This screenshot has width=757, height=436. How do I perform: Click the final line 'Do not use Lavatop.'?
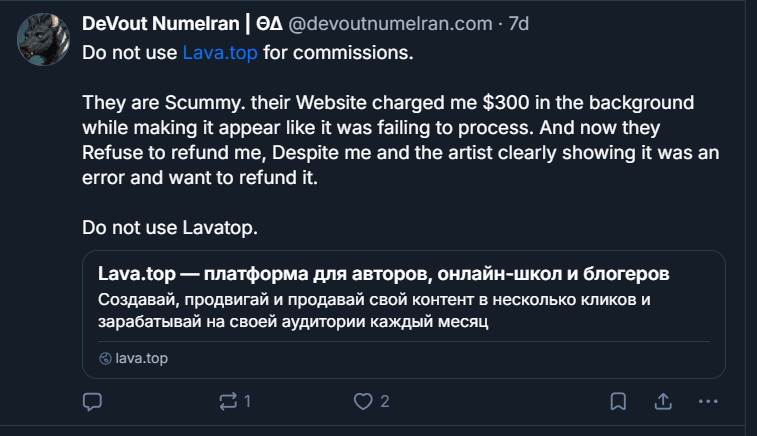point(170,228)
